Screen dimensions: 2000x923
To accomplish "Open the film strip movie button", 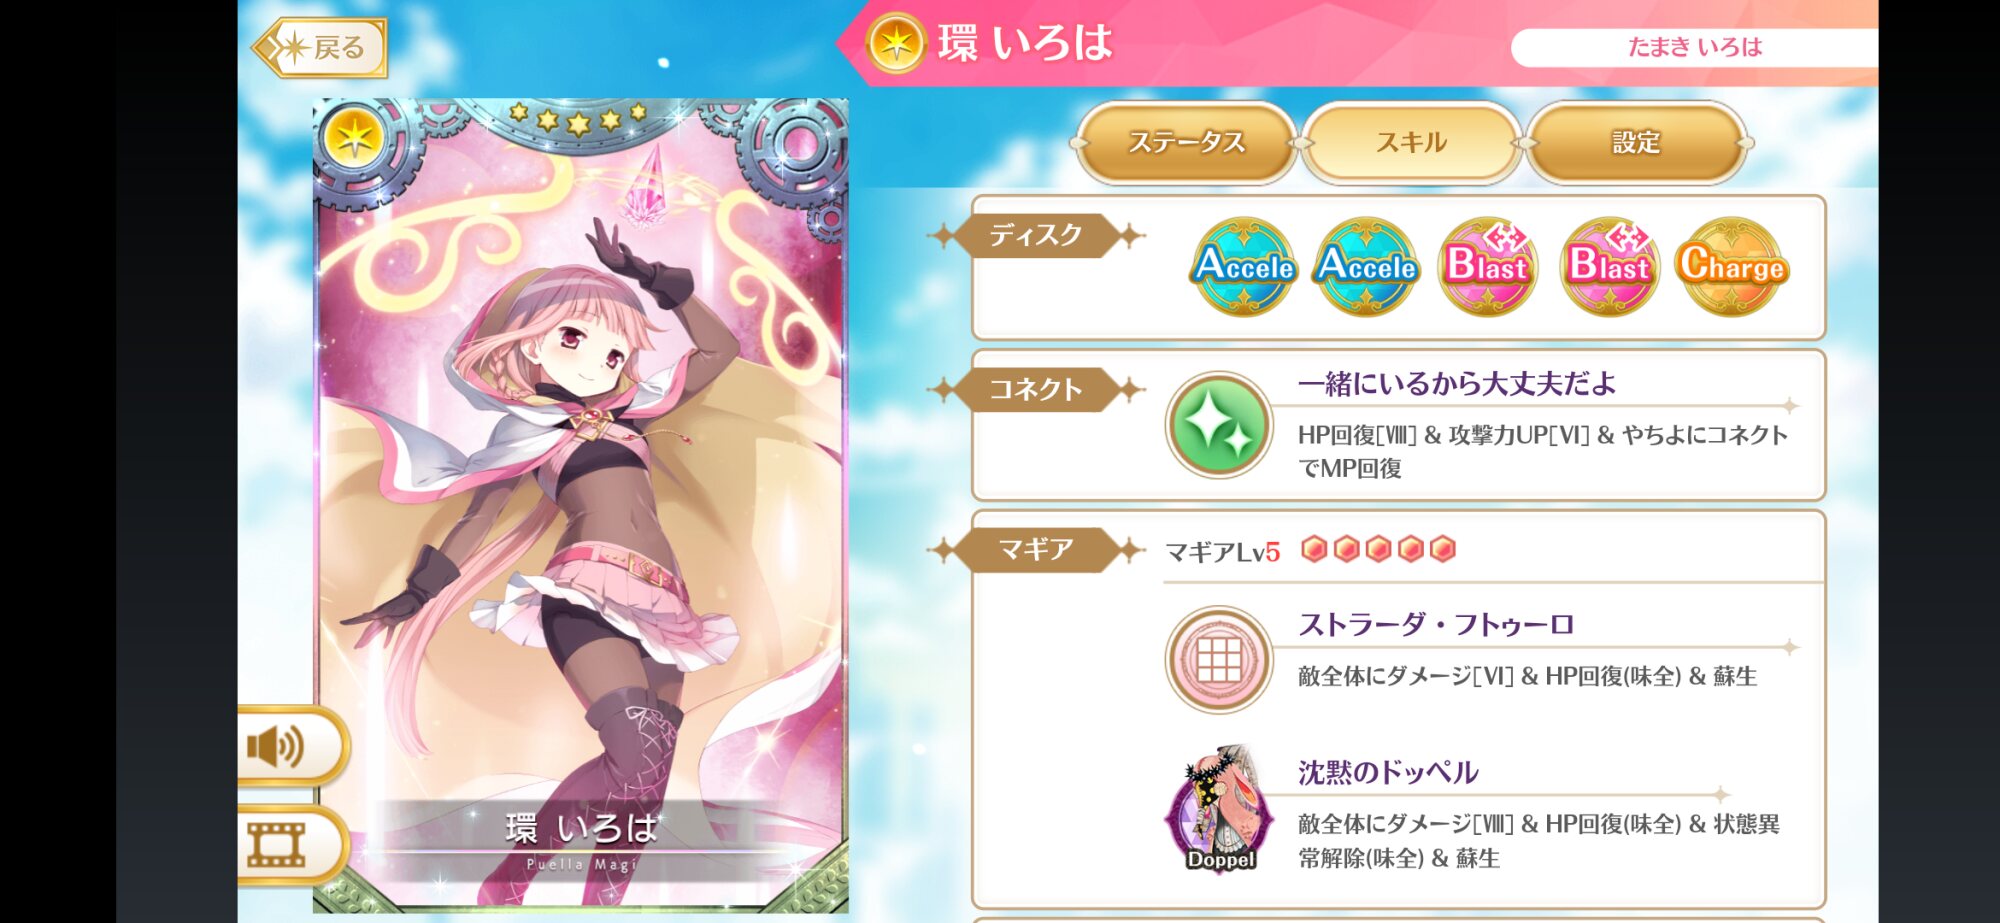I will click(289, 845).
